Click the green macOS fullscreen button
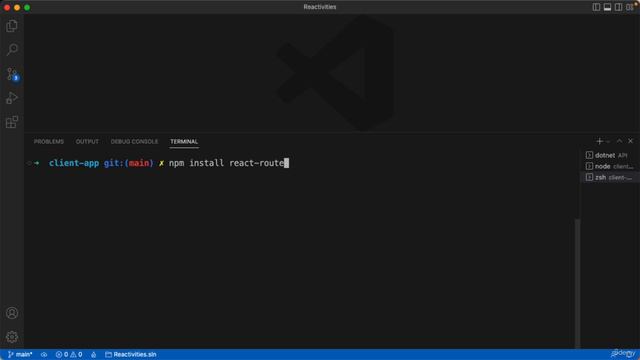Screen dimensions: 640x360 (x=27, y=7)
